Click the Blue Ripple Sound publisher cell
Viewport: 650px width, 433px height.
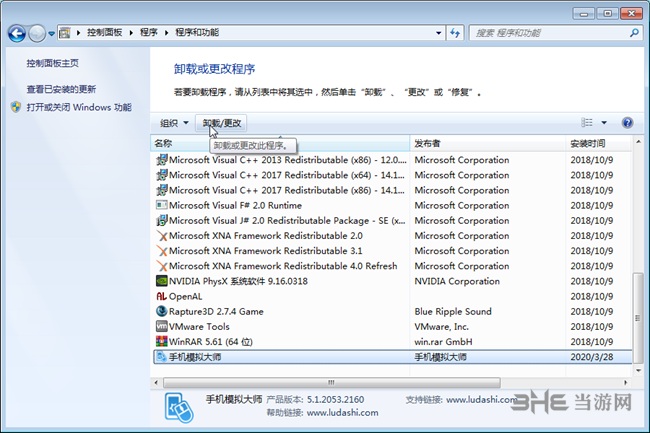[453, 312]
